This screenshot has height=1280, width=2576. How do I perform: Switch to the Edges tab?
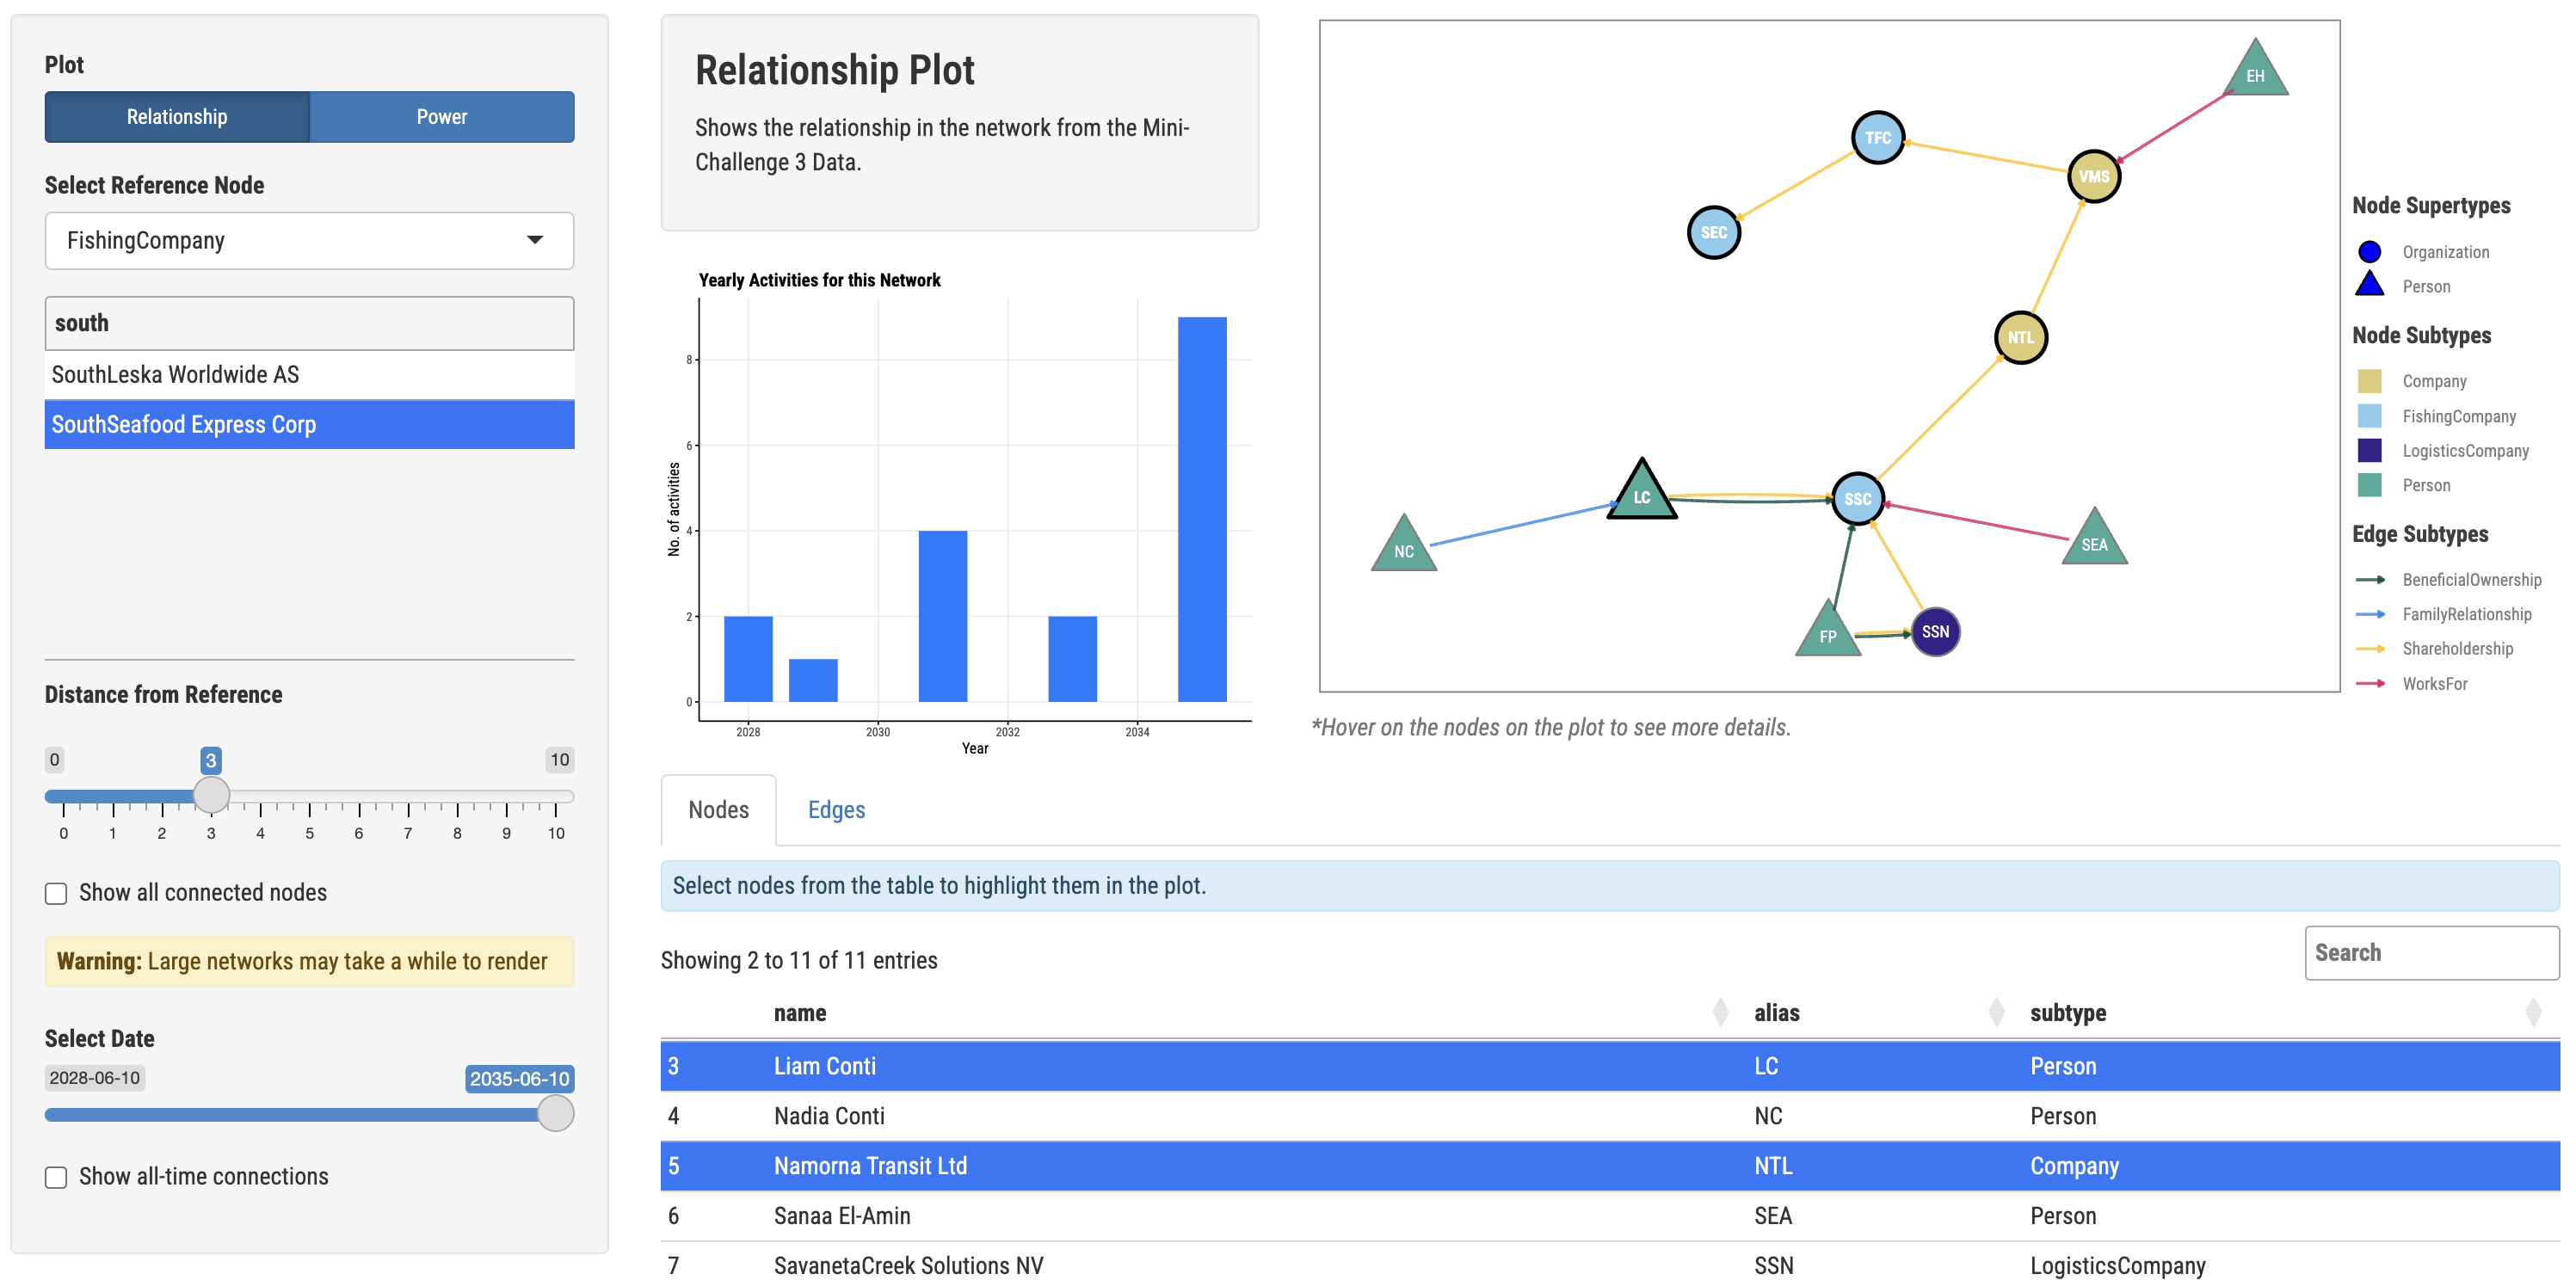(836, 810)
